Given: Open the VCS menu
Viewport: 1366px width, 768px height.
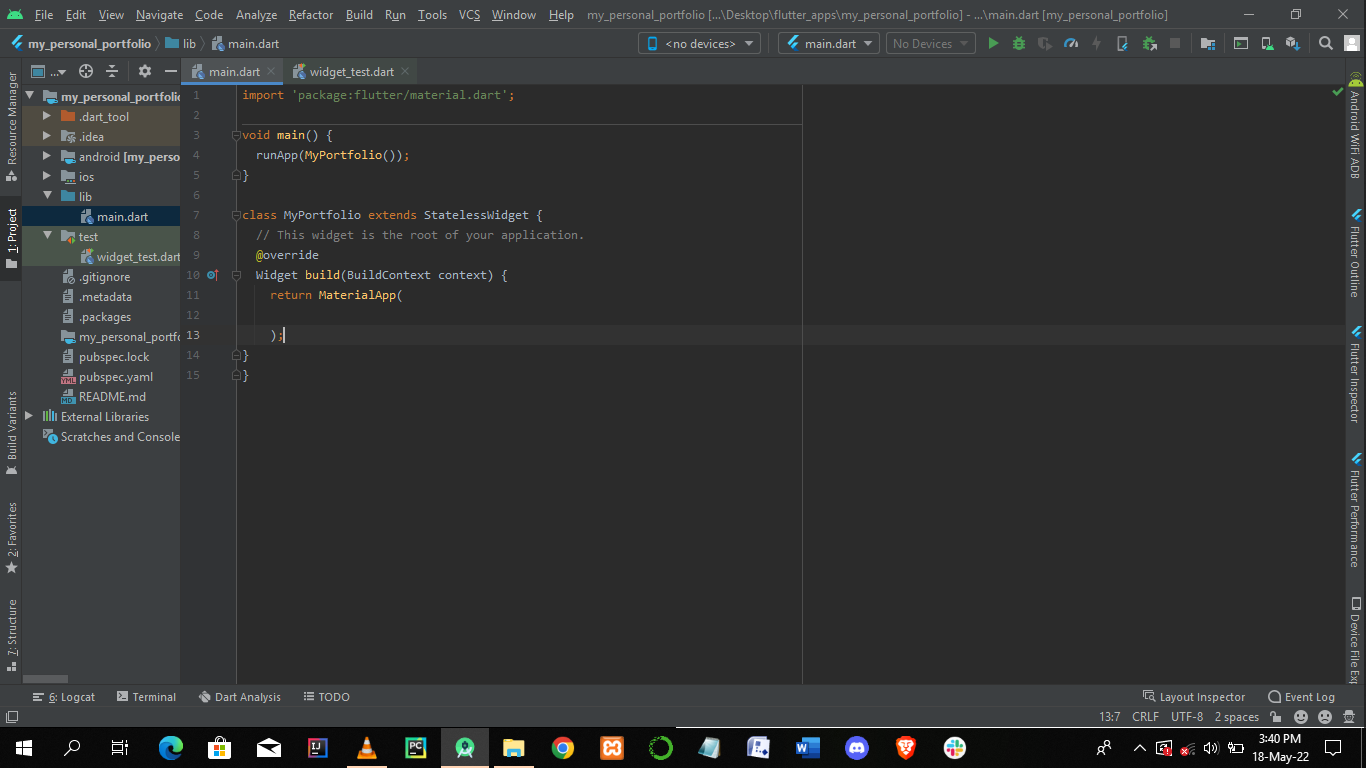Looking at the screenshot, I should pyautogui.click(x=470, y=15).
